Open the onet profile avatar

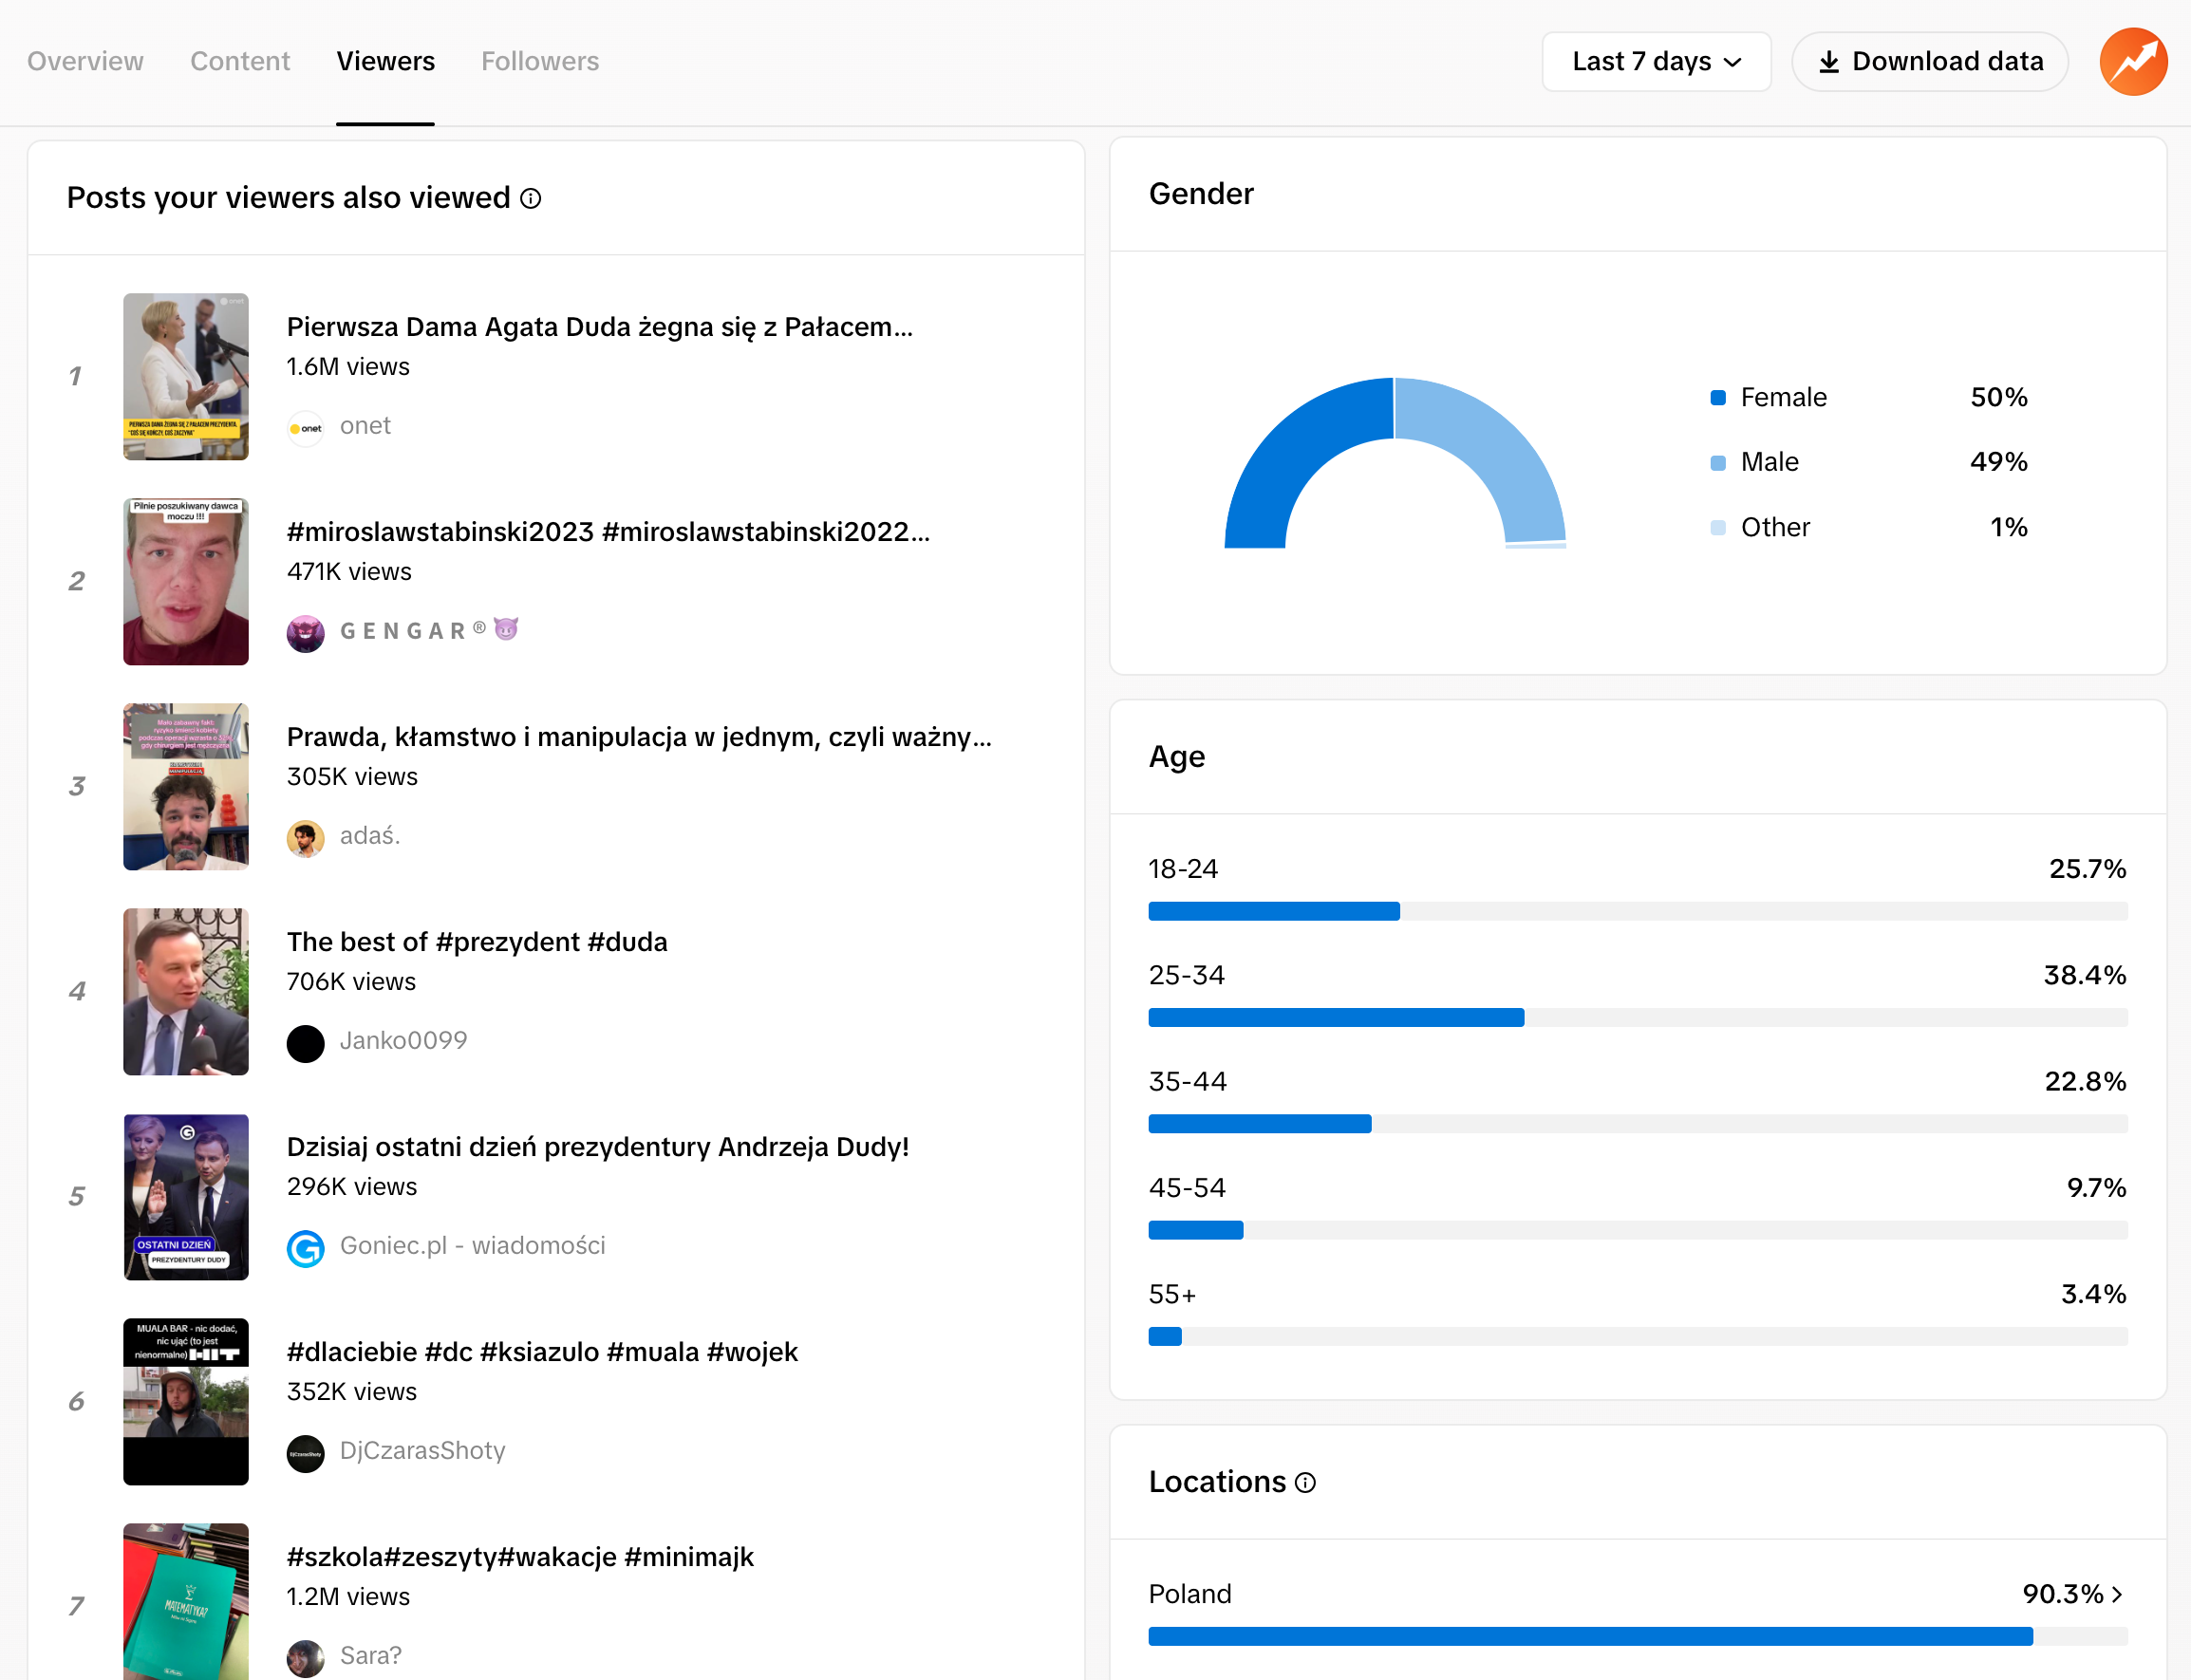[x=306, y=427]
